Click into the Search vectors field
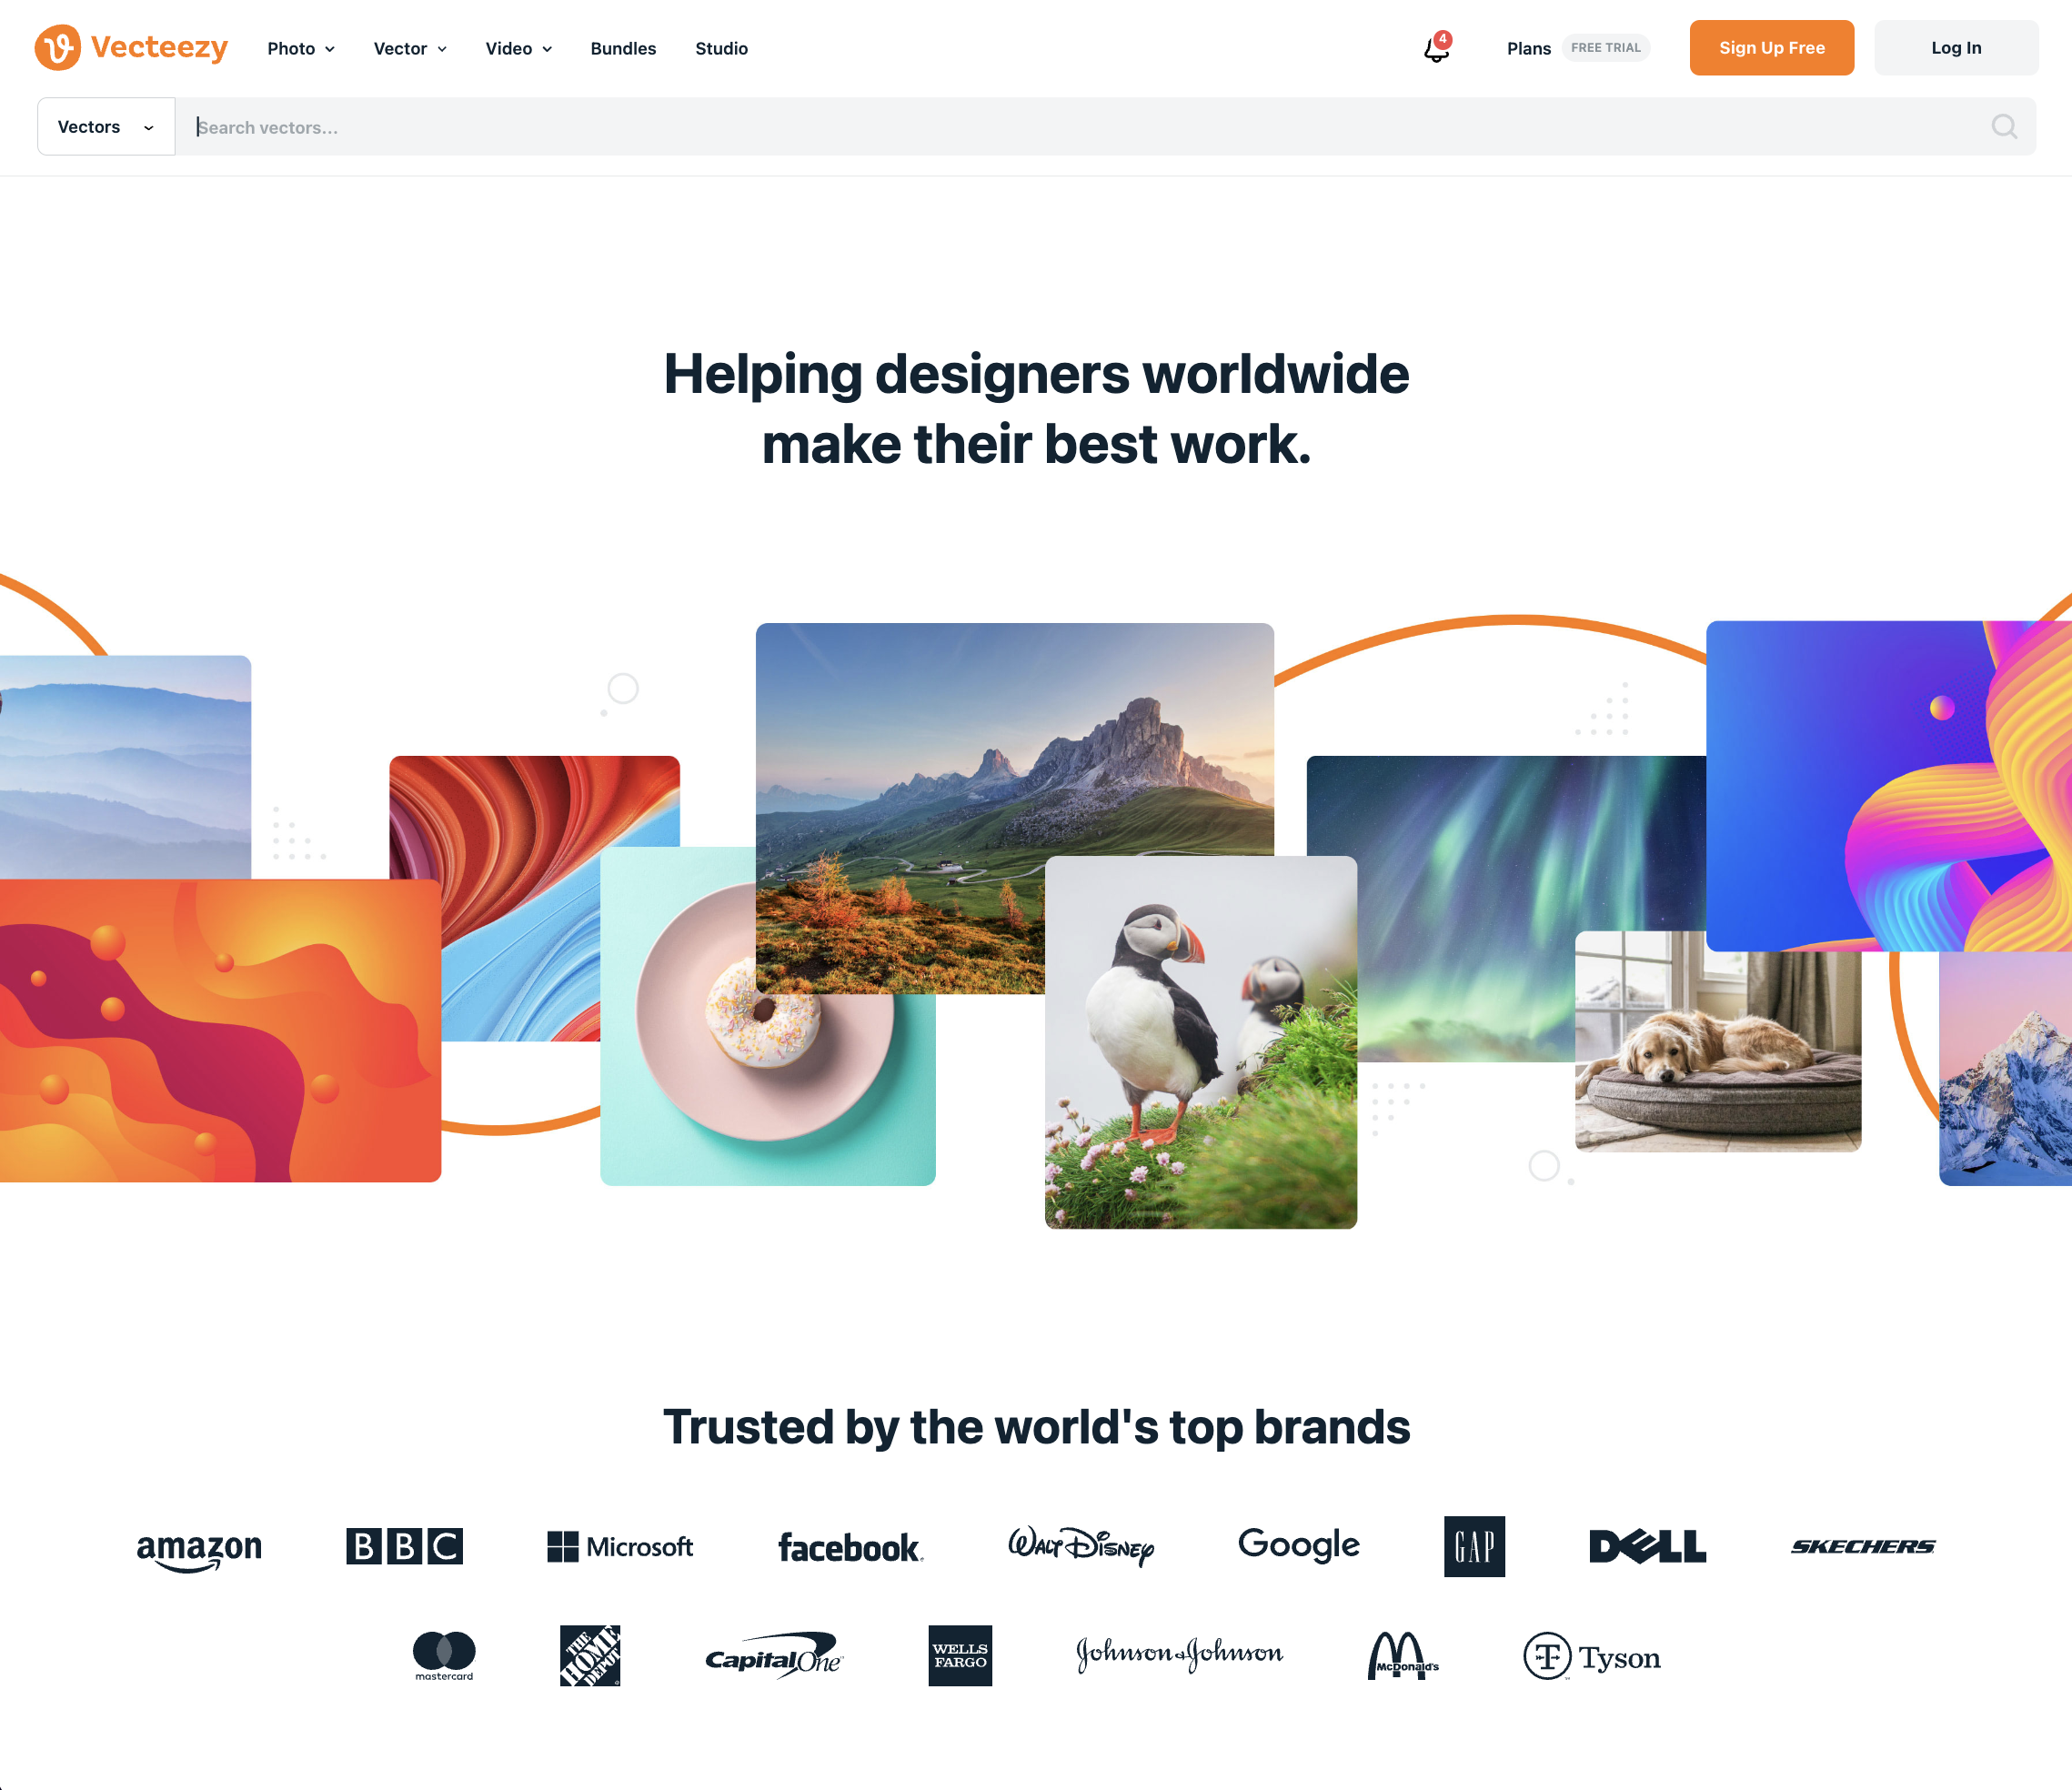This screenshot has height=1790, width=2072. (x=1080, y=127)
